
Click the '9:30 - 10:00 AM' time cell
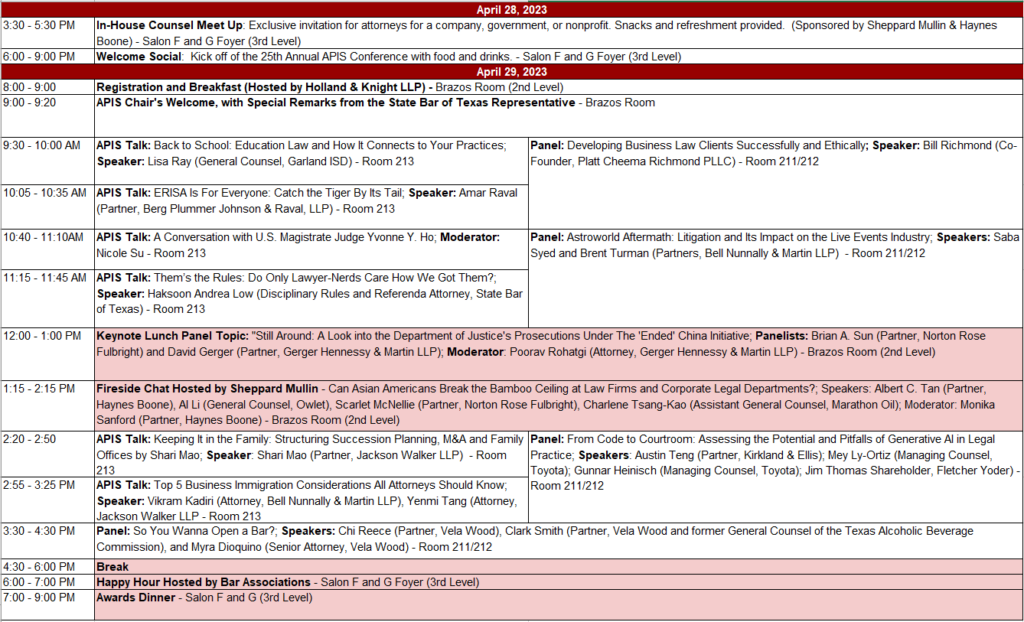pyautogui.click(x=48, y=161)
